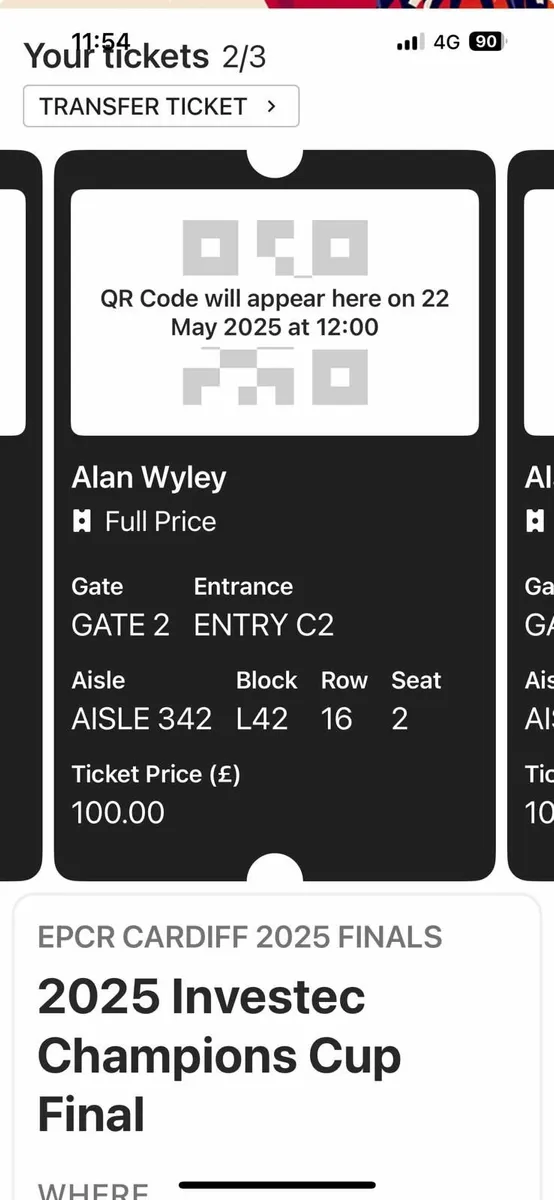
Task: Tap the 4G network indicator
Action: 446,42
